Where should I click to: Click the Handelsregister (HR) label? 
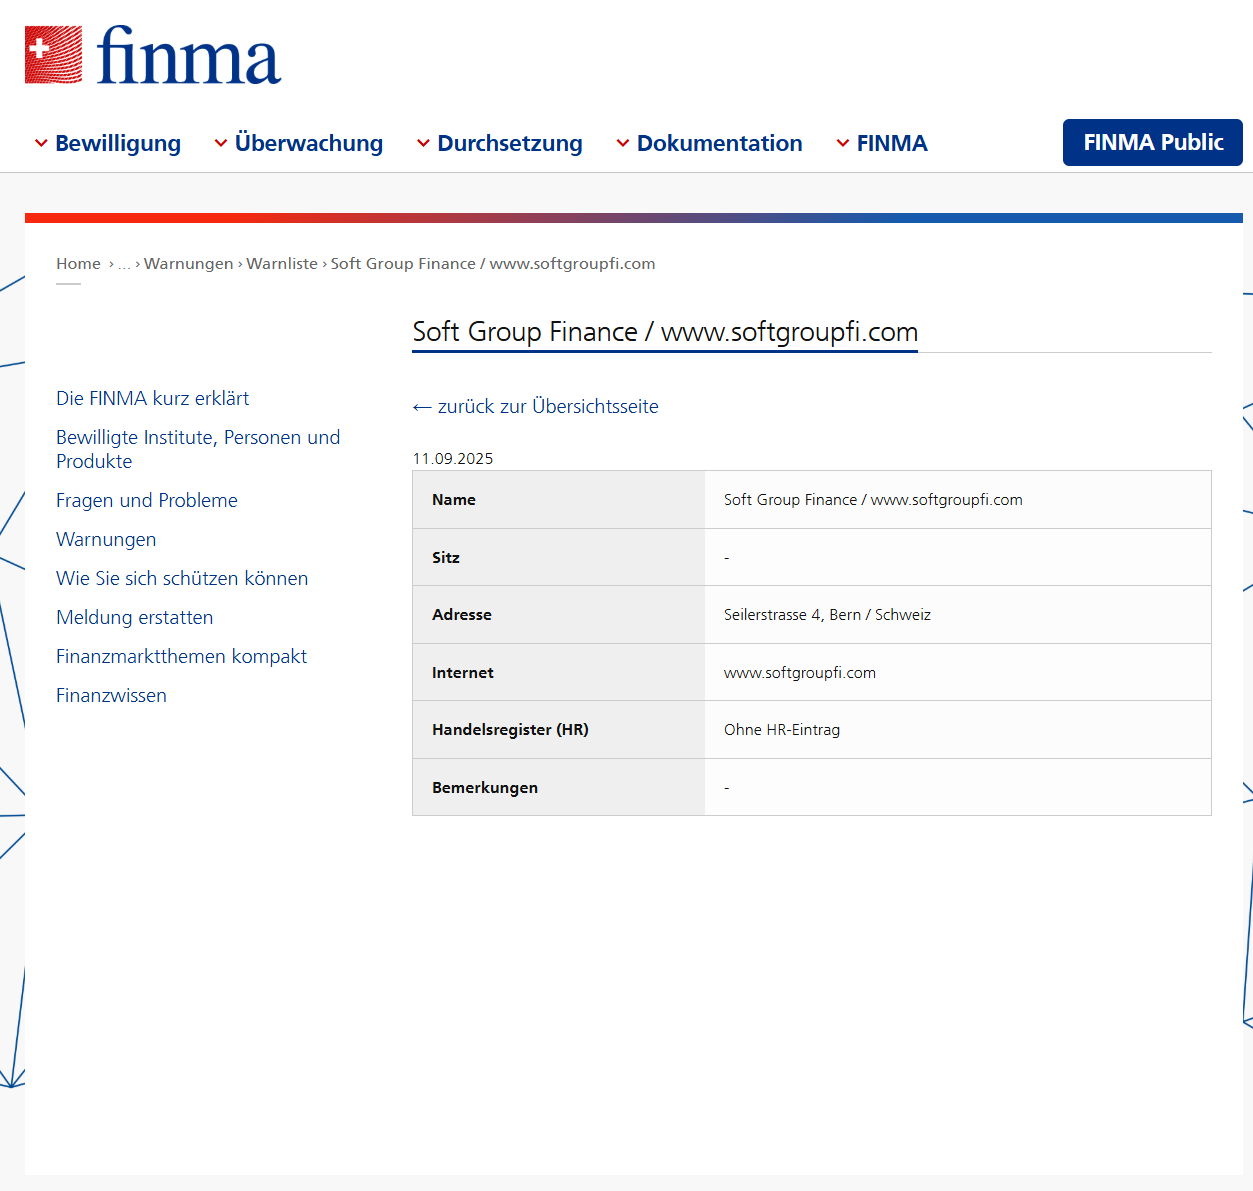(510, 730)
